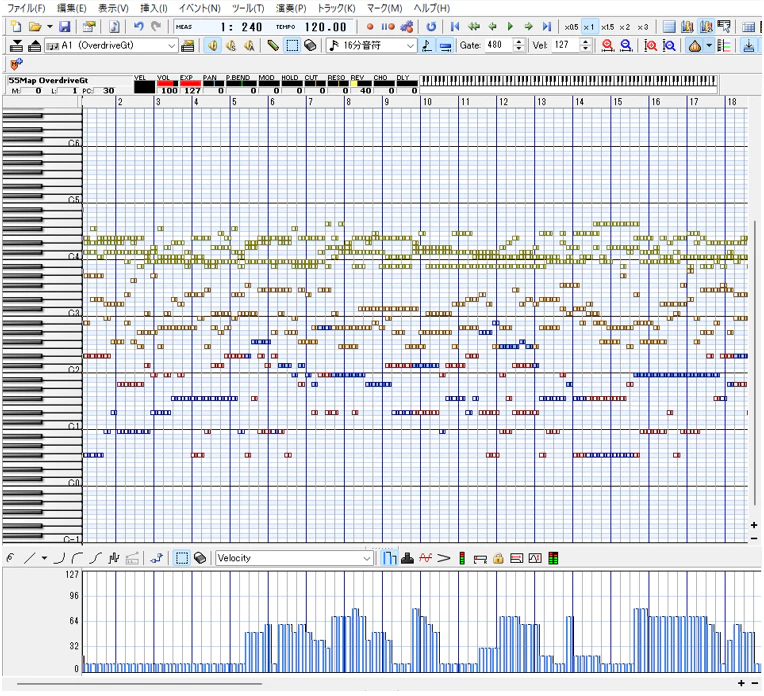Image resolution: width=764 pixels, height=696 pixels.
Task: Click the open folder icon
Action: point(35,27)
